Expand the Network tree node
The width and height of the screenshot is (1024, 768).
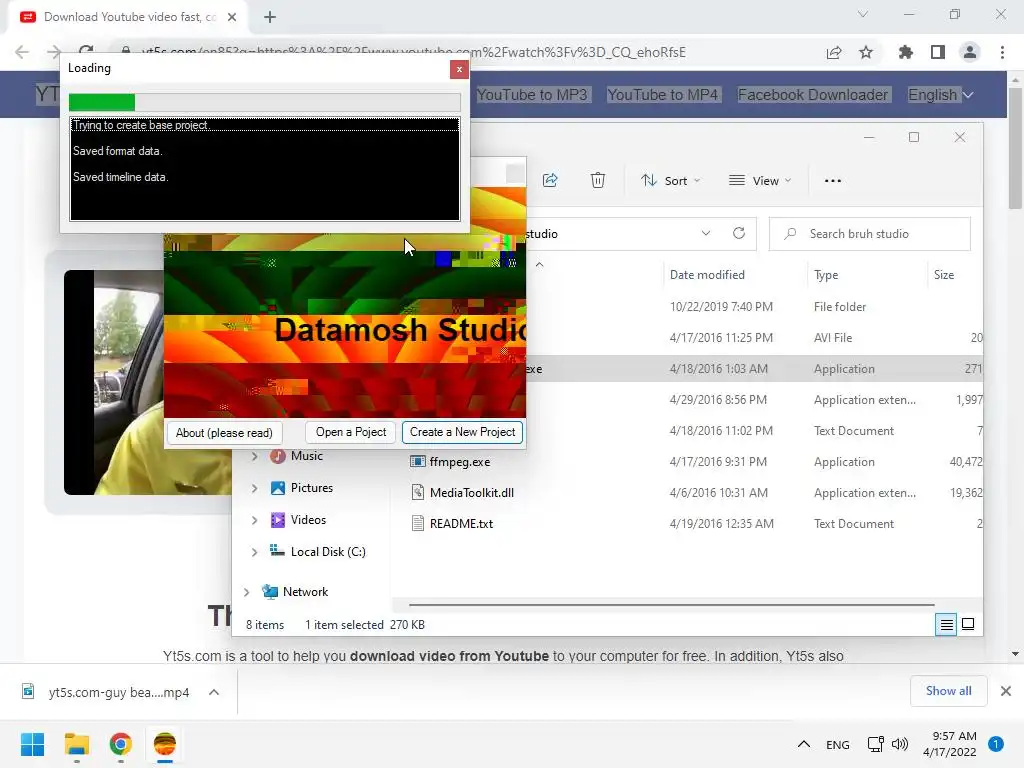point(246,592)
